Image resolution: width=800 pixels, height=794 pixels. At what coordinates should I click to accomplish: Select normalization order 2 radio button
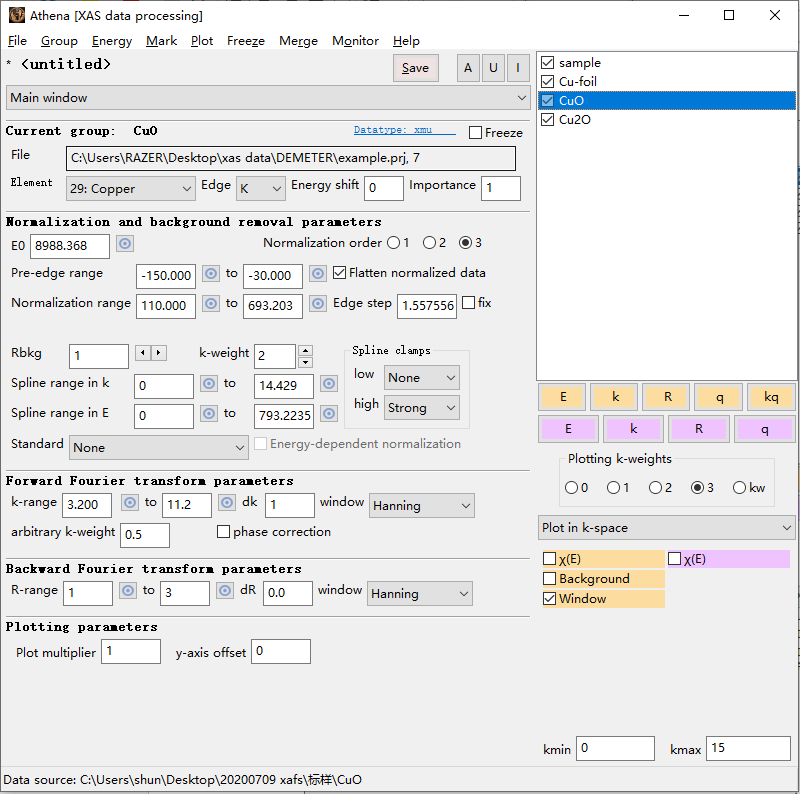click(x=430, y=243)
